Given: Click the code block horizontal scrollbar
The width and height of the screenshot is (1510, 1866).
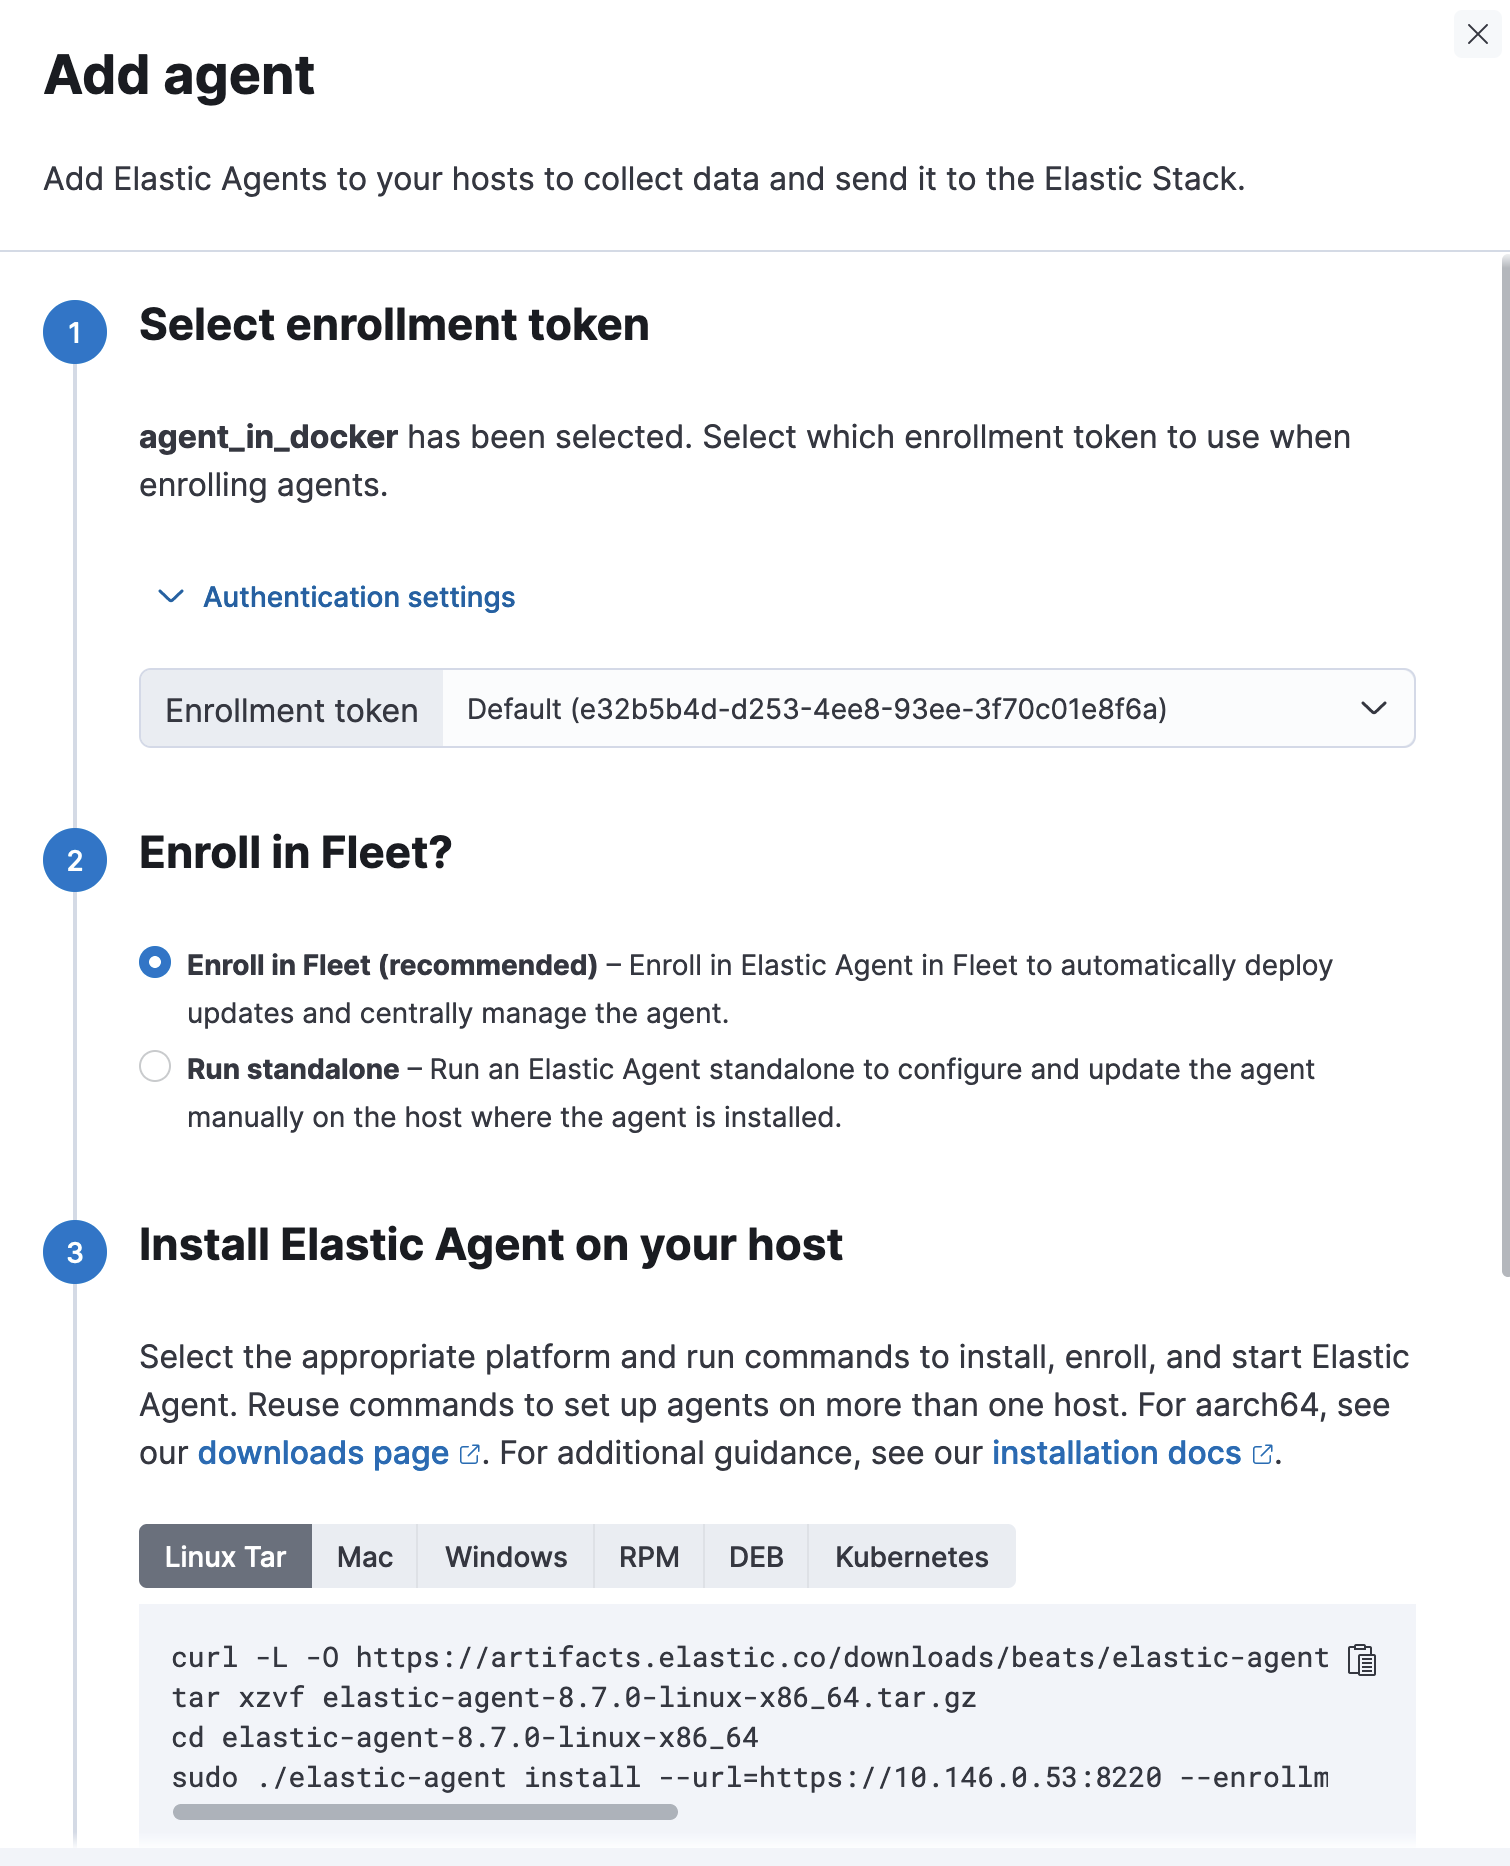Looking at the screenshot, I should pyautogui.click(x=425, y=1812).
